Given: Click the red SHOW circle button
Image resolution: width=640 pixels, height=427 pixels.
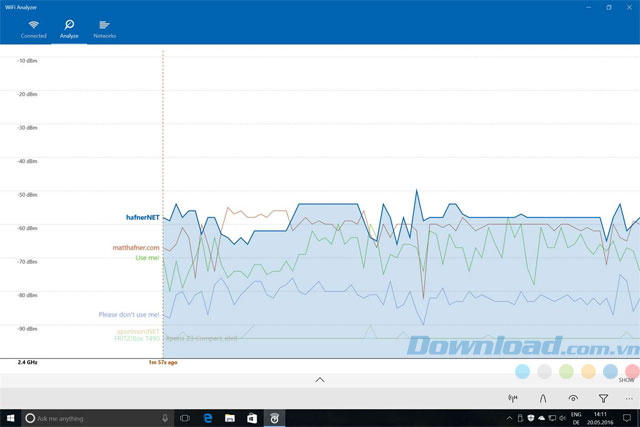Looking at the screenshot, I should (x=631, y=371).
